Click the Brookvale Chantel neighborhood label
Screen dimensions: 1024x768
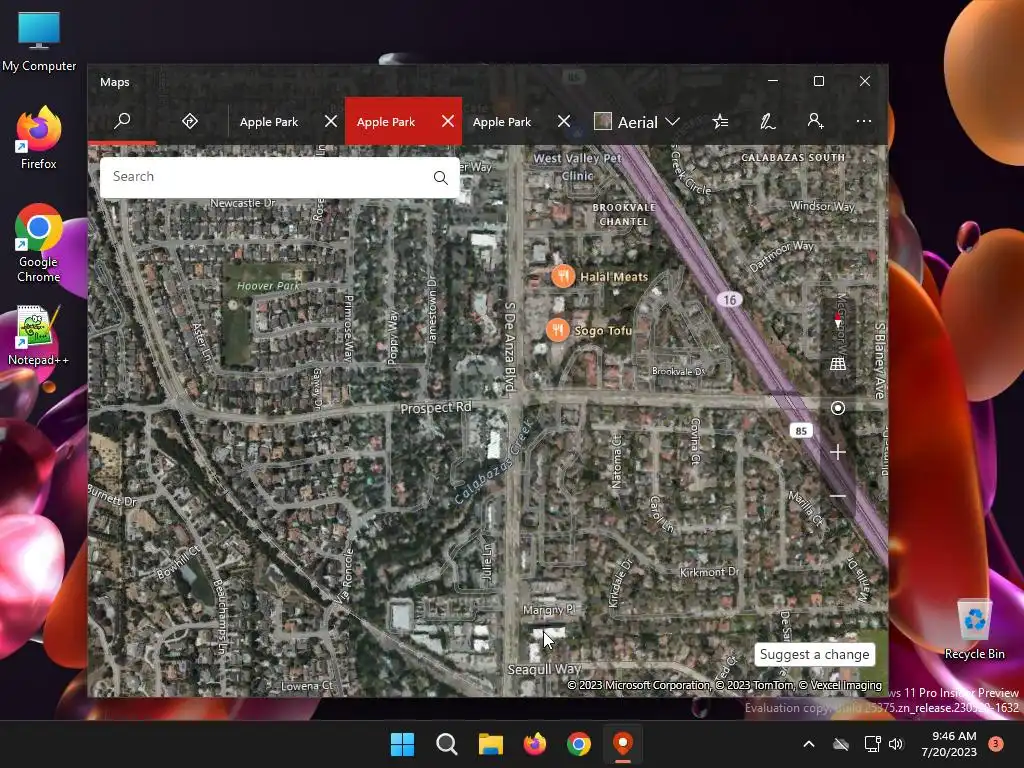pyautogui.click(x=624, y=214)
